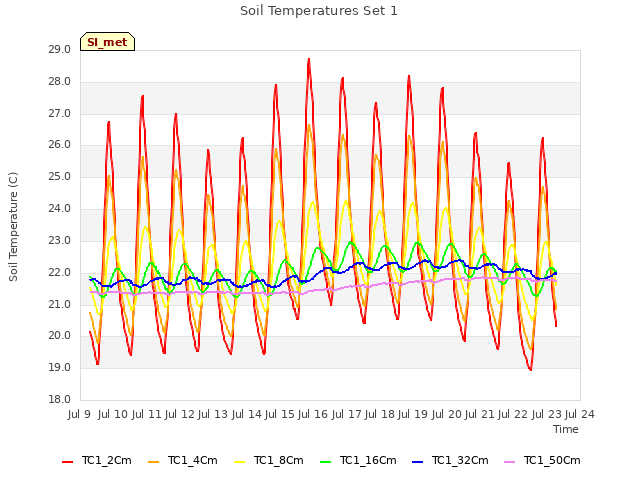This screenshot has width=640, height=480.
Task: Select the TC1_4Cm legend label
Action: tap(193, 460)
